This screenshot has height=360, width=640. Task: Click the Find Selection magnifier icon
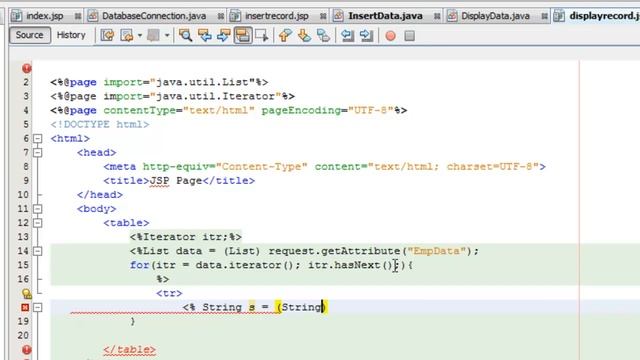185,36
